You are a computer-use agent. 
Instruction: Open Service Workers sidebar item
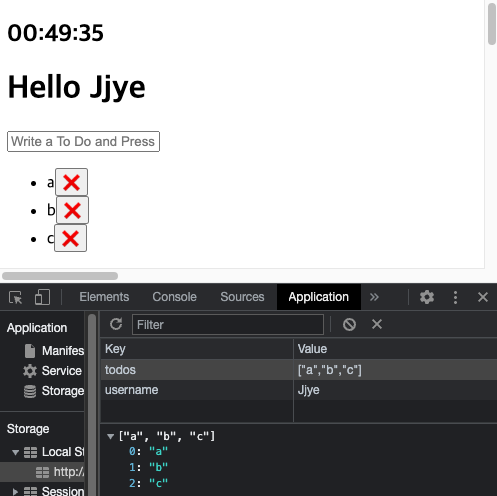click(x=53, y=371)
